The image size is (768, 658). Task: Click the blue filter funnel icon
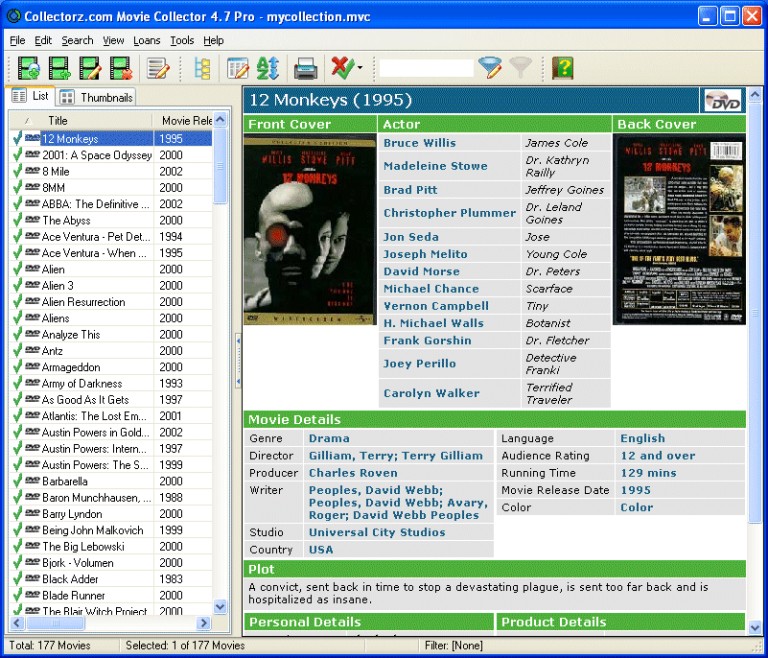click(489, 68)
